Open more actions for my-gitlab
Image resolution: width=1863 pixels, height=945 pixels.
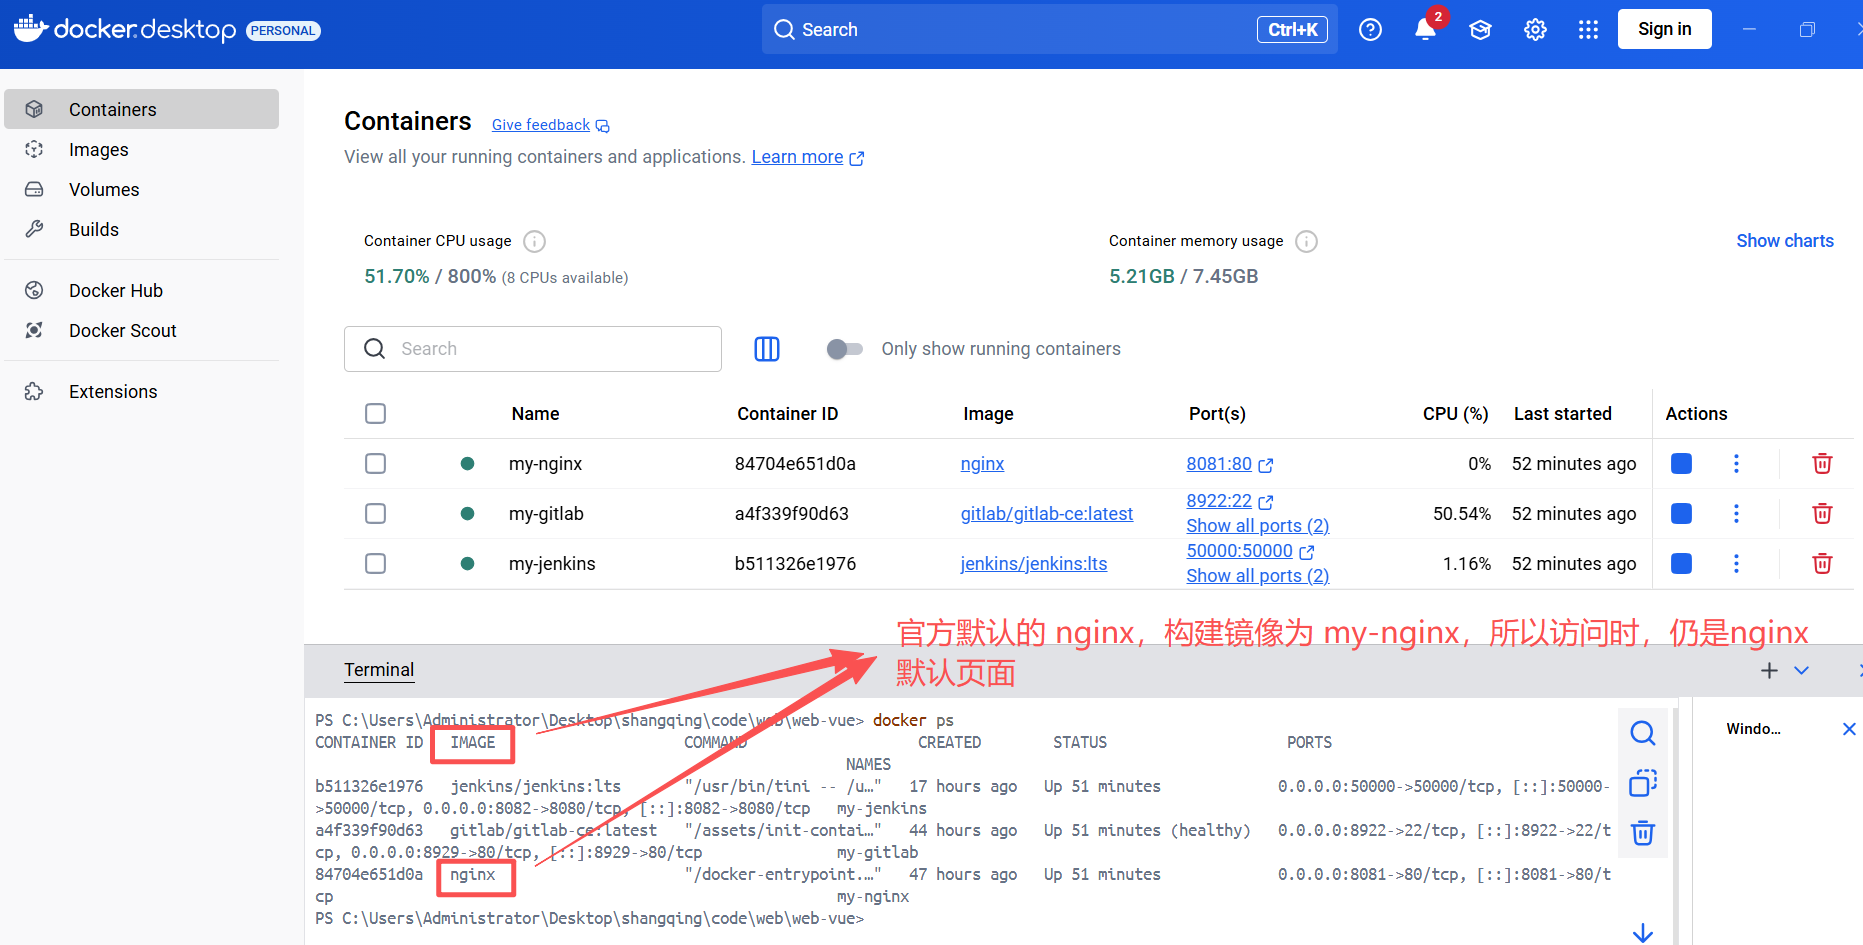1736,514
